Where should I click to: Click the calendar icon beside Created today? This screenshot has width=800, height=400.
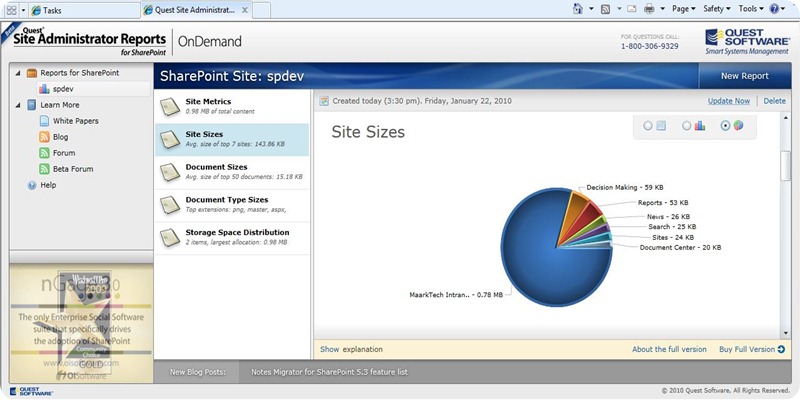pyautogui.click(x=324, y=101)
